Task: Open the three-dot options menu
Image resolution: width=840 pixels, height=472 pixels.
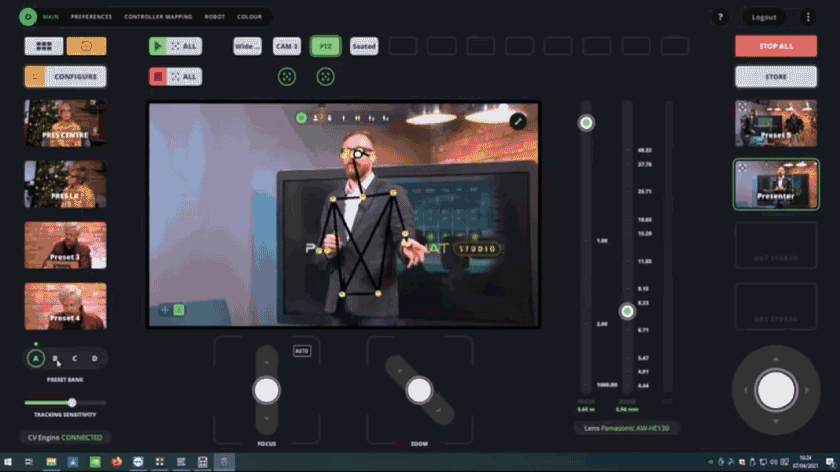Action: click(808, 17)
